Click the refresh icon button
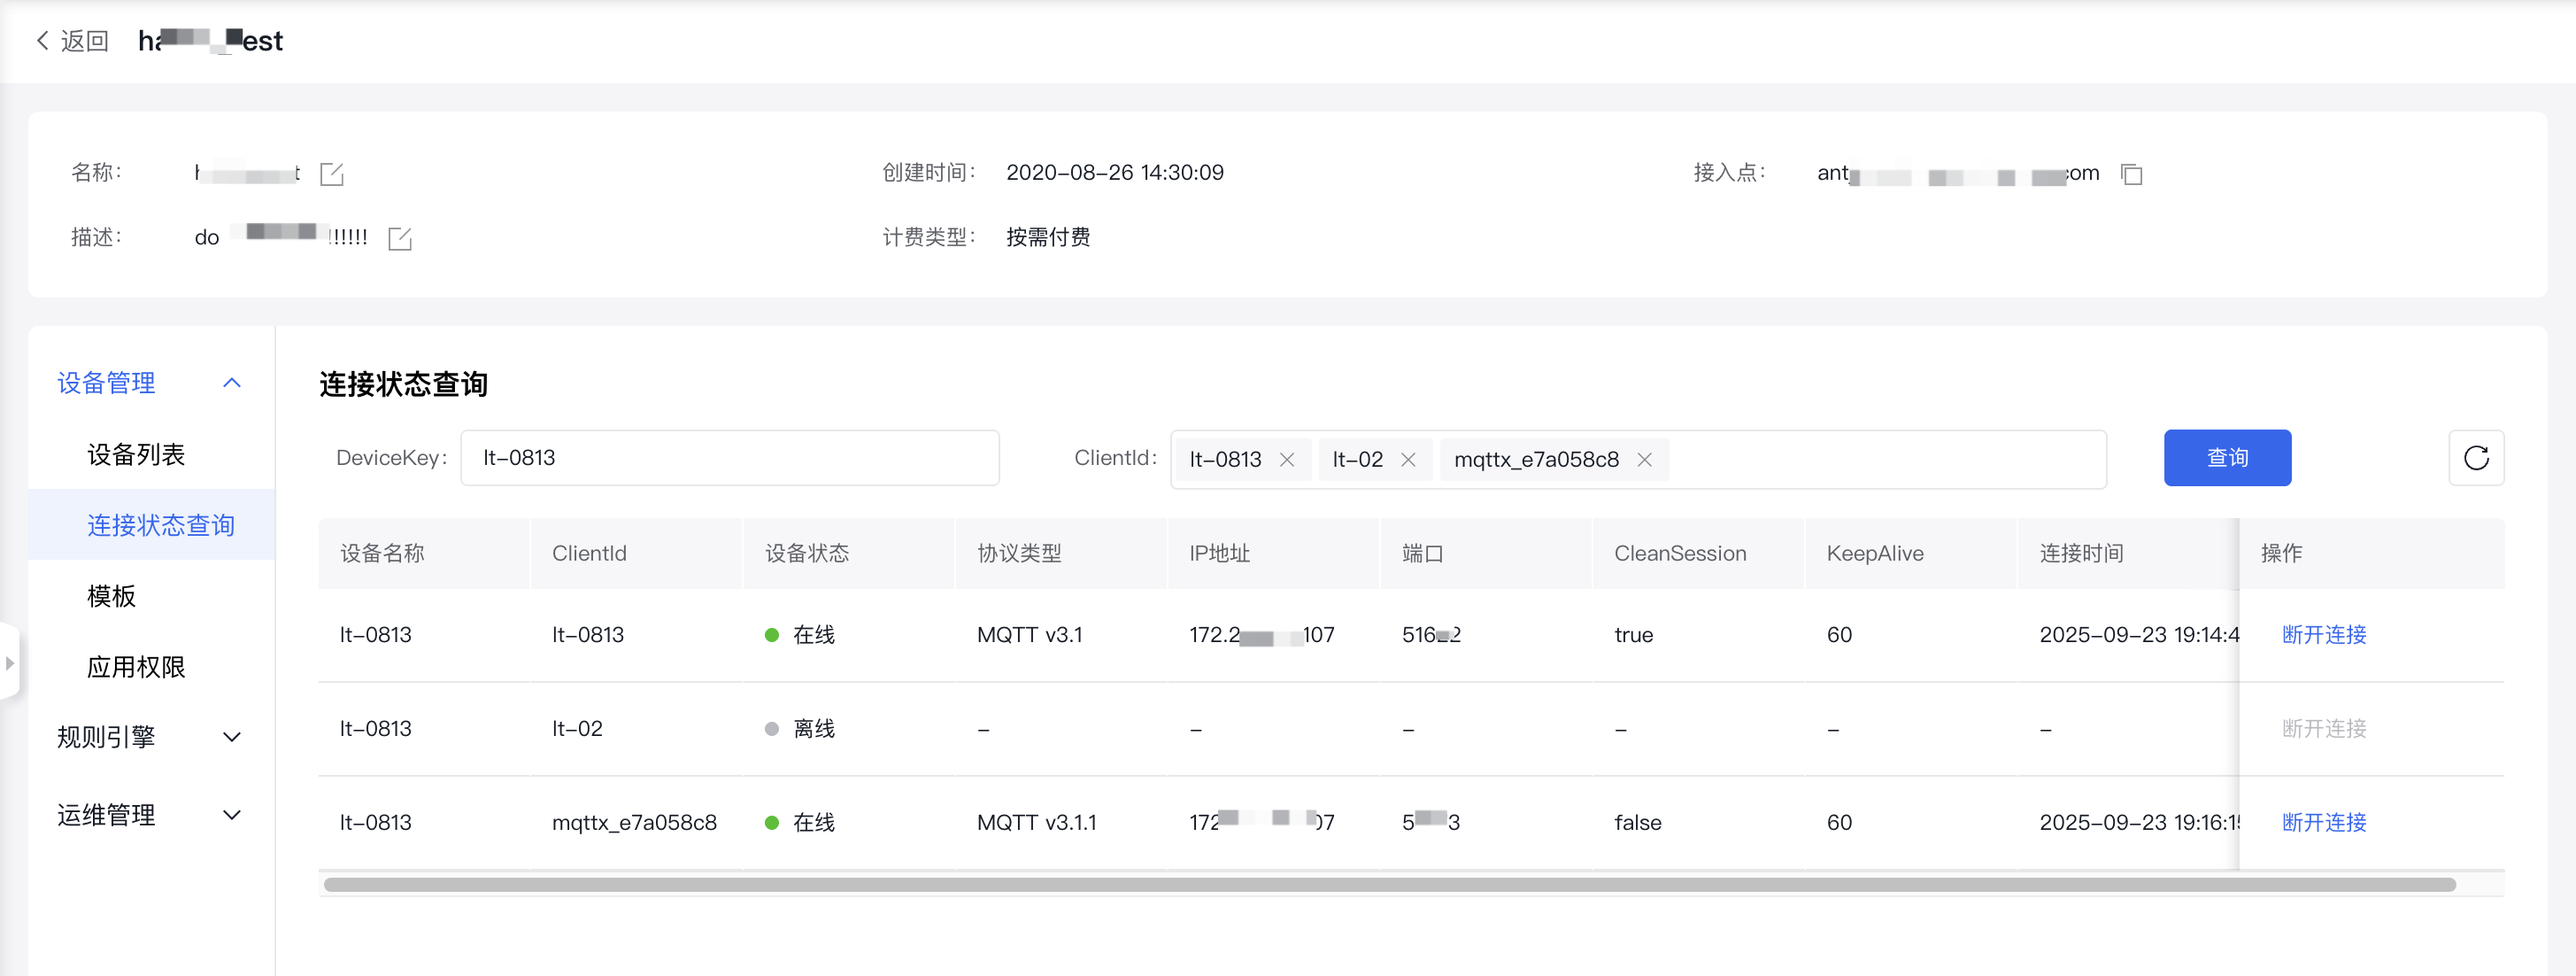 (x=2475, y=458)
